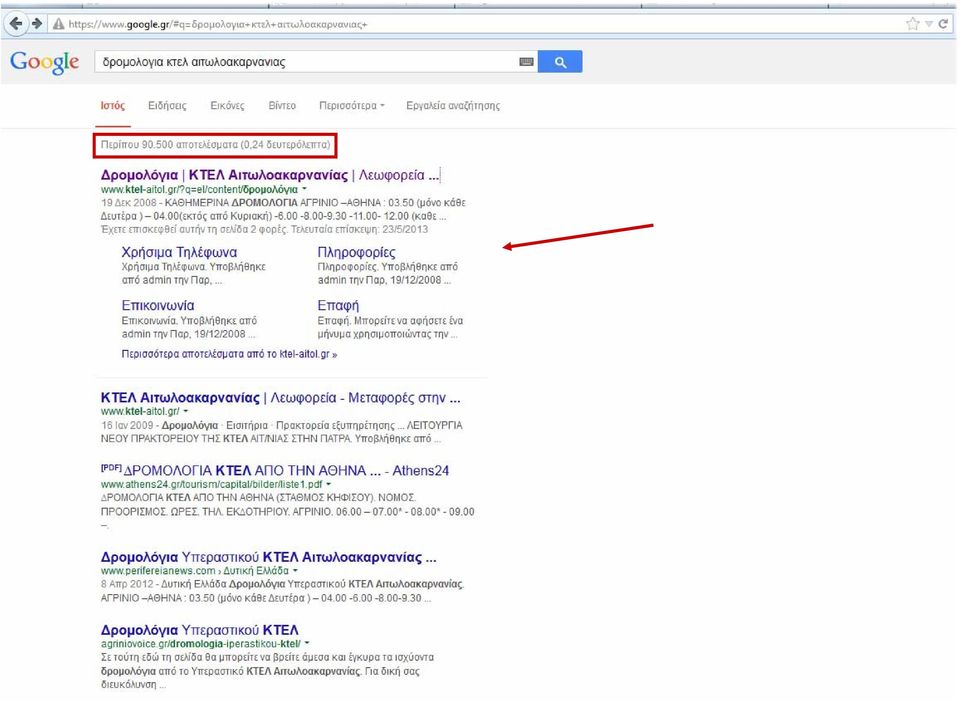
Task: Open result Δρομολόγια Υπεραστικού ΚΤΕΛ from agriniovoice
Action: [200, 630]
